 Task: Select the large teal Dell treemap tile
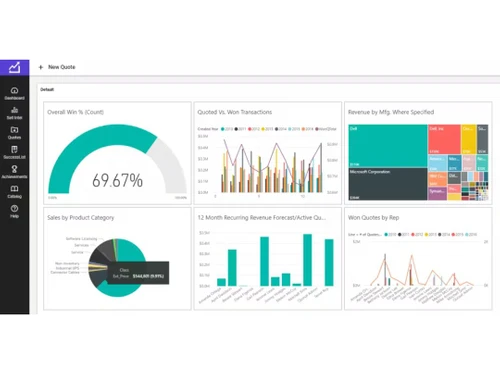pos(388,146)
